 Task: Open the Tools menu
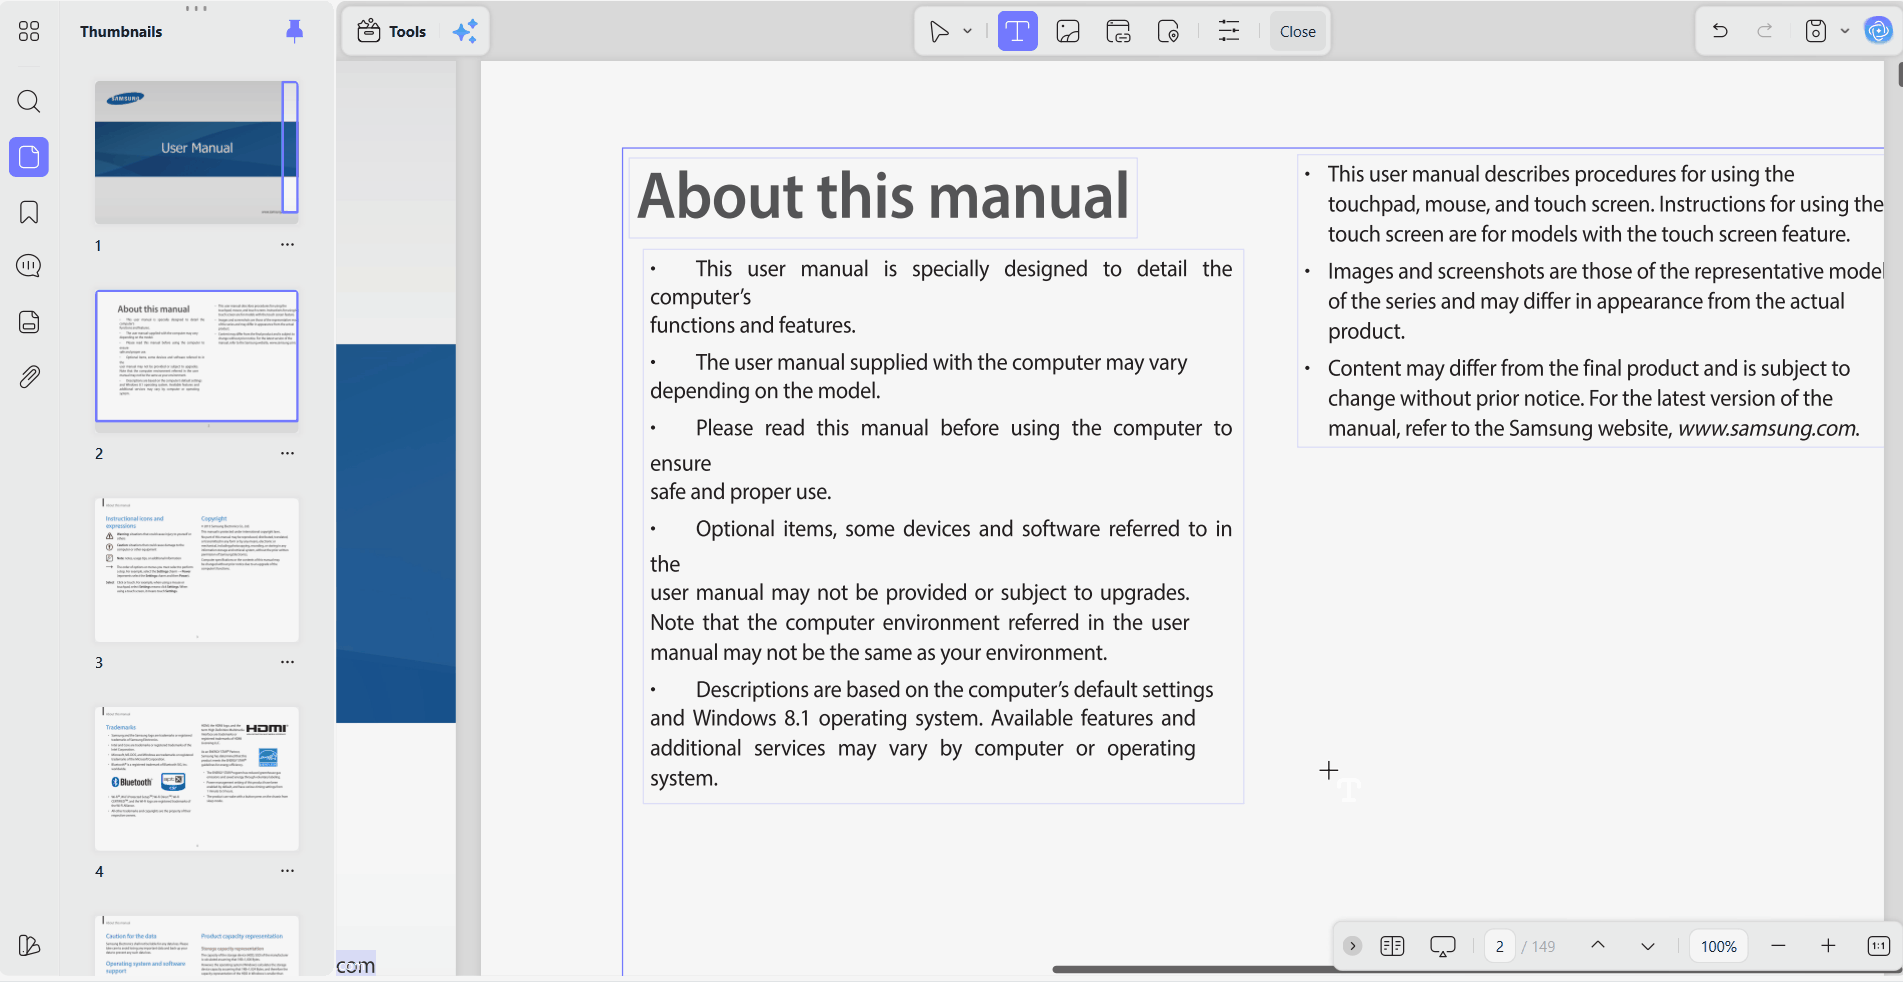click(x=392, y=31)
